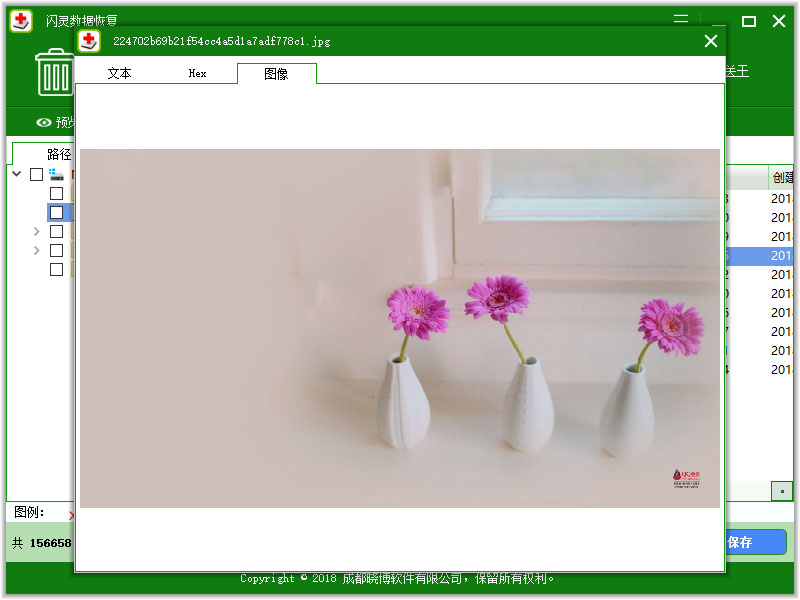
Task: Check the highlighted second child checkbox
Action: click(57, 212)
